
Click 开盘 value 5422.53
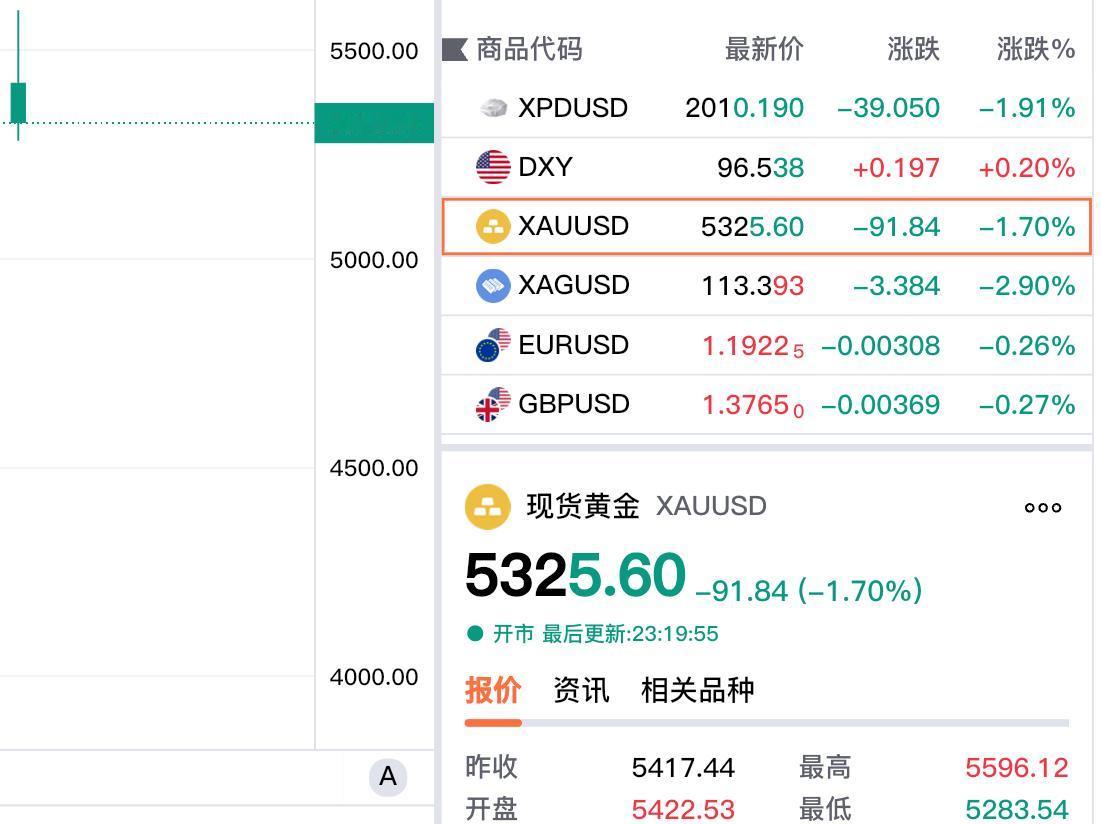[x=683, y=809]
